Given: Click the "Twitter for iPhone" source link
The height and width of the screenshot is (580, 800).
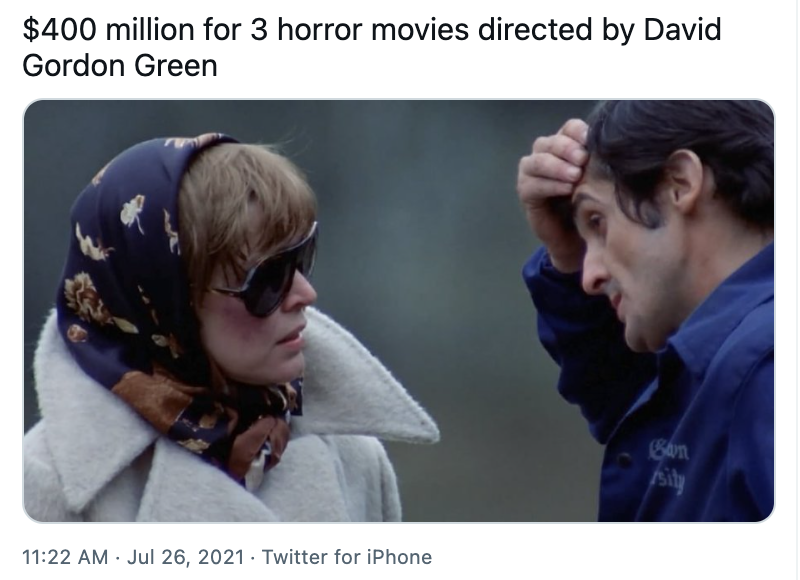Looking at the screenshot, I should [x=347, y=557].
